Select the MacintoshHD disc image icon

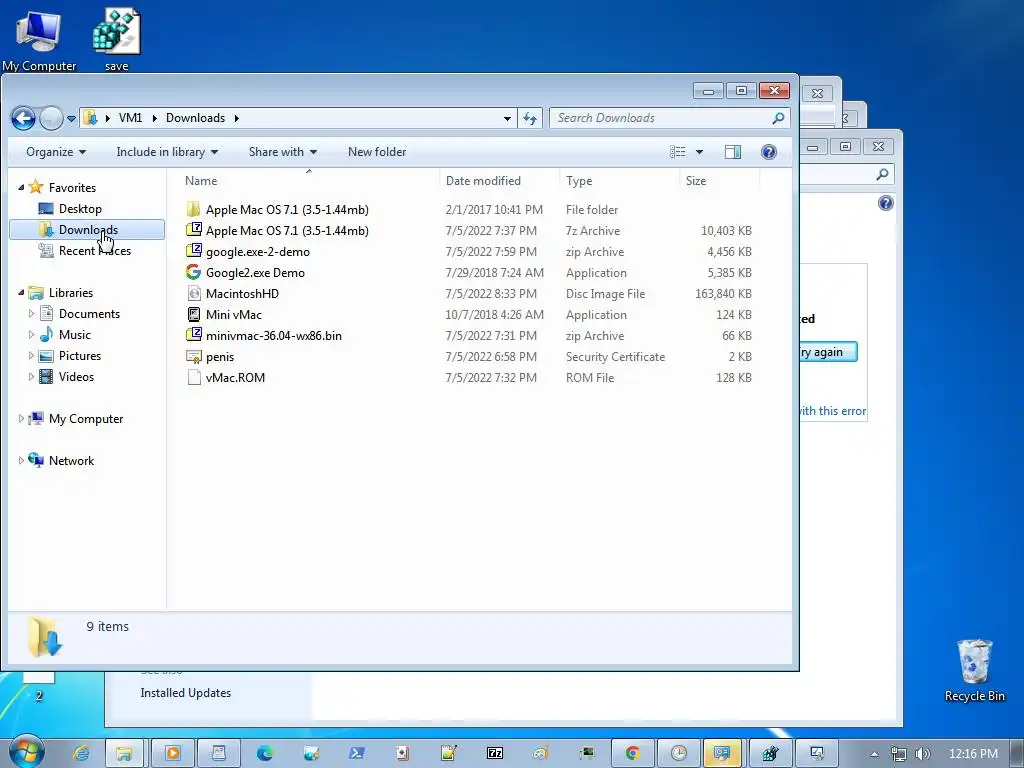pyautogui.click(x=193, y=293)
